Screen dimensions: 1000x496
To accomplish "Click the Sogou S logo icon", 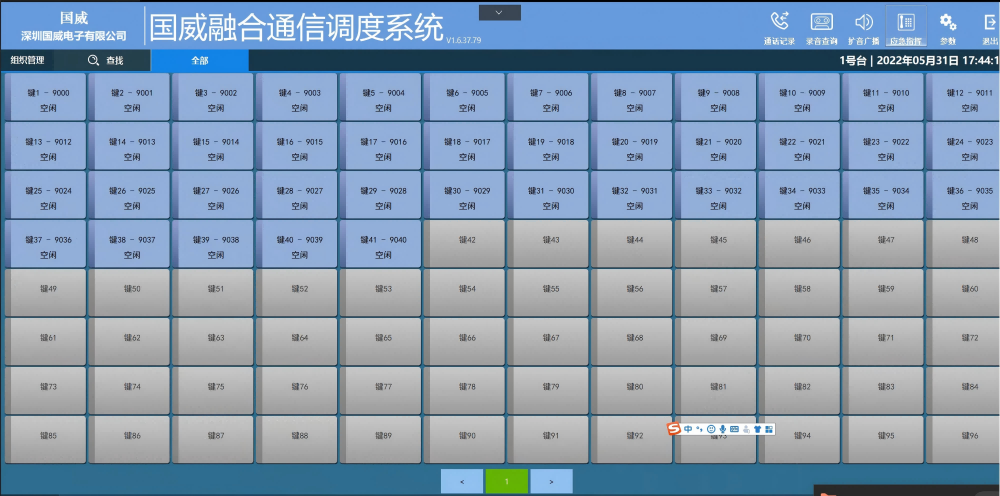I will [674, 429].
